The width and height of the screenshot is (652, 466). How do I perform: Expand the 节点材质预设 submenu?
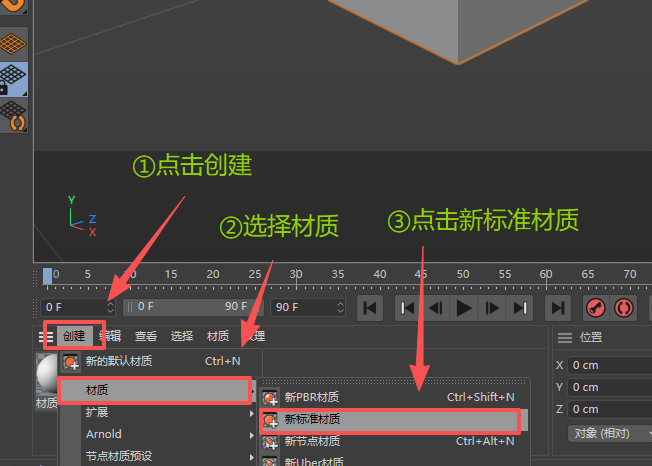[x=158, y=456]
